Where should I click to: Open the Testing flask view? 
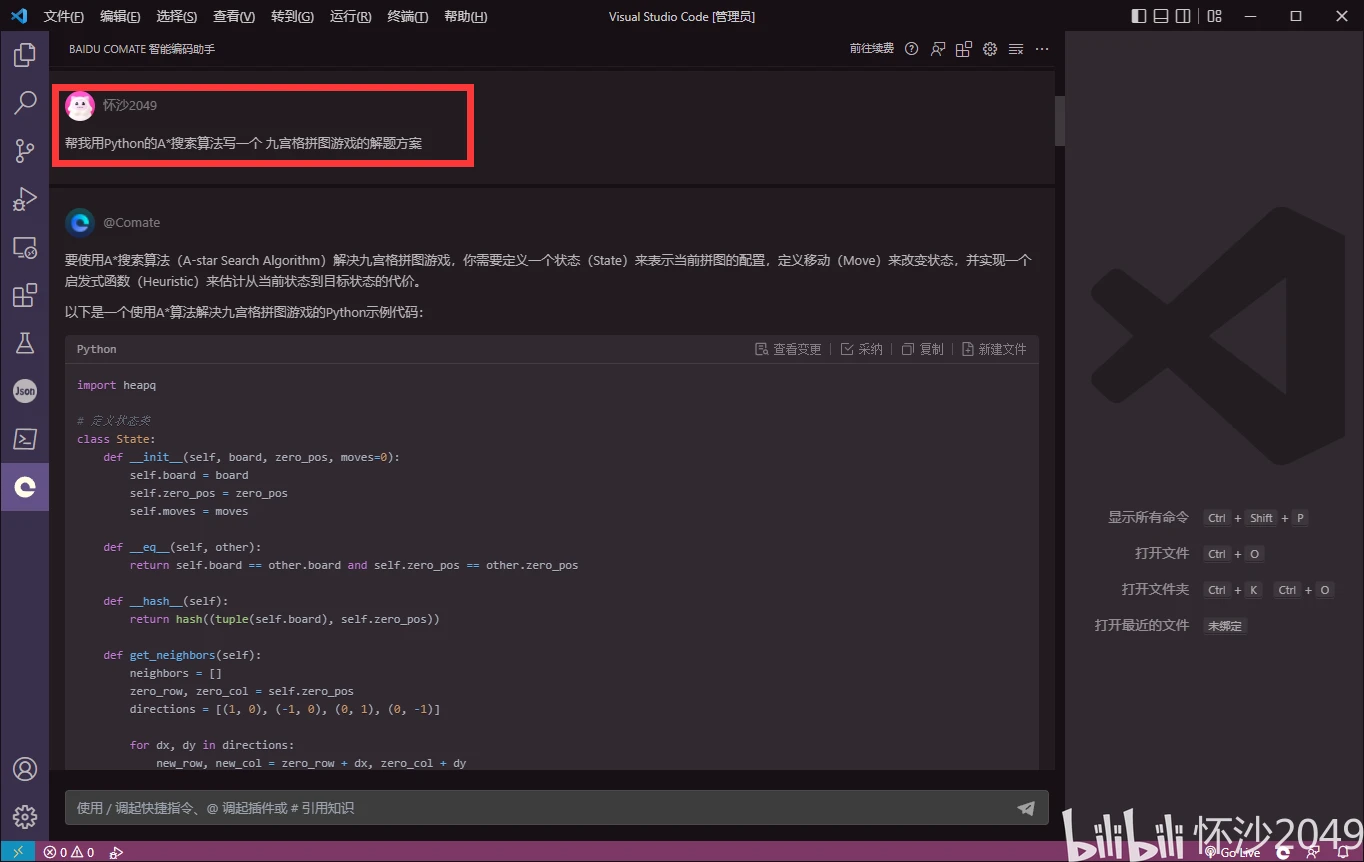point(25,343)
